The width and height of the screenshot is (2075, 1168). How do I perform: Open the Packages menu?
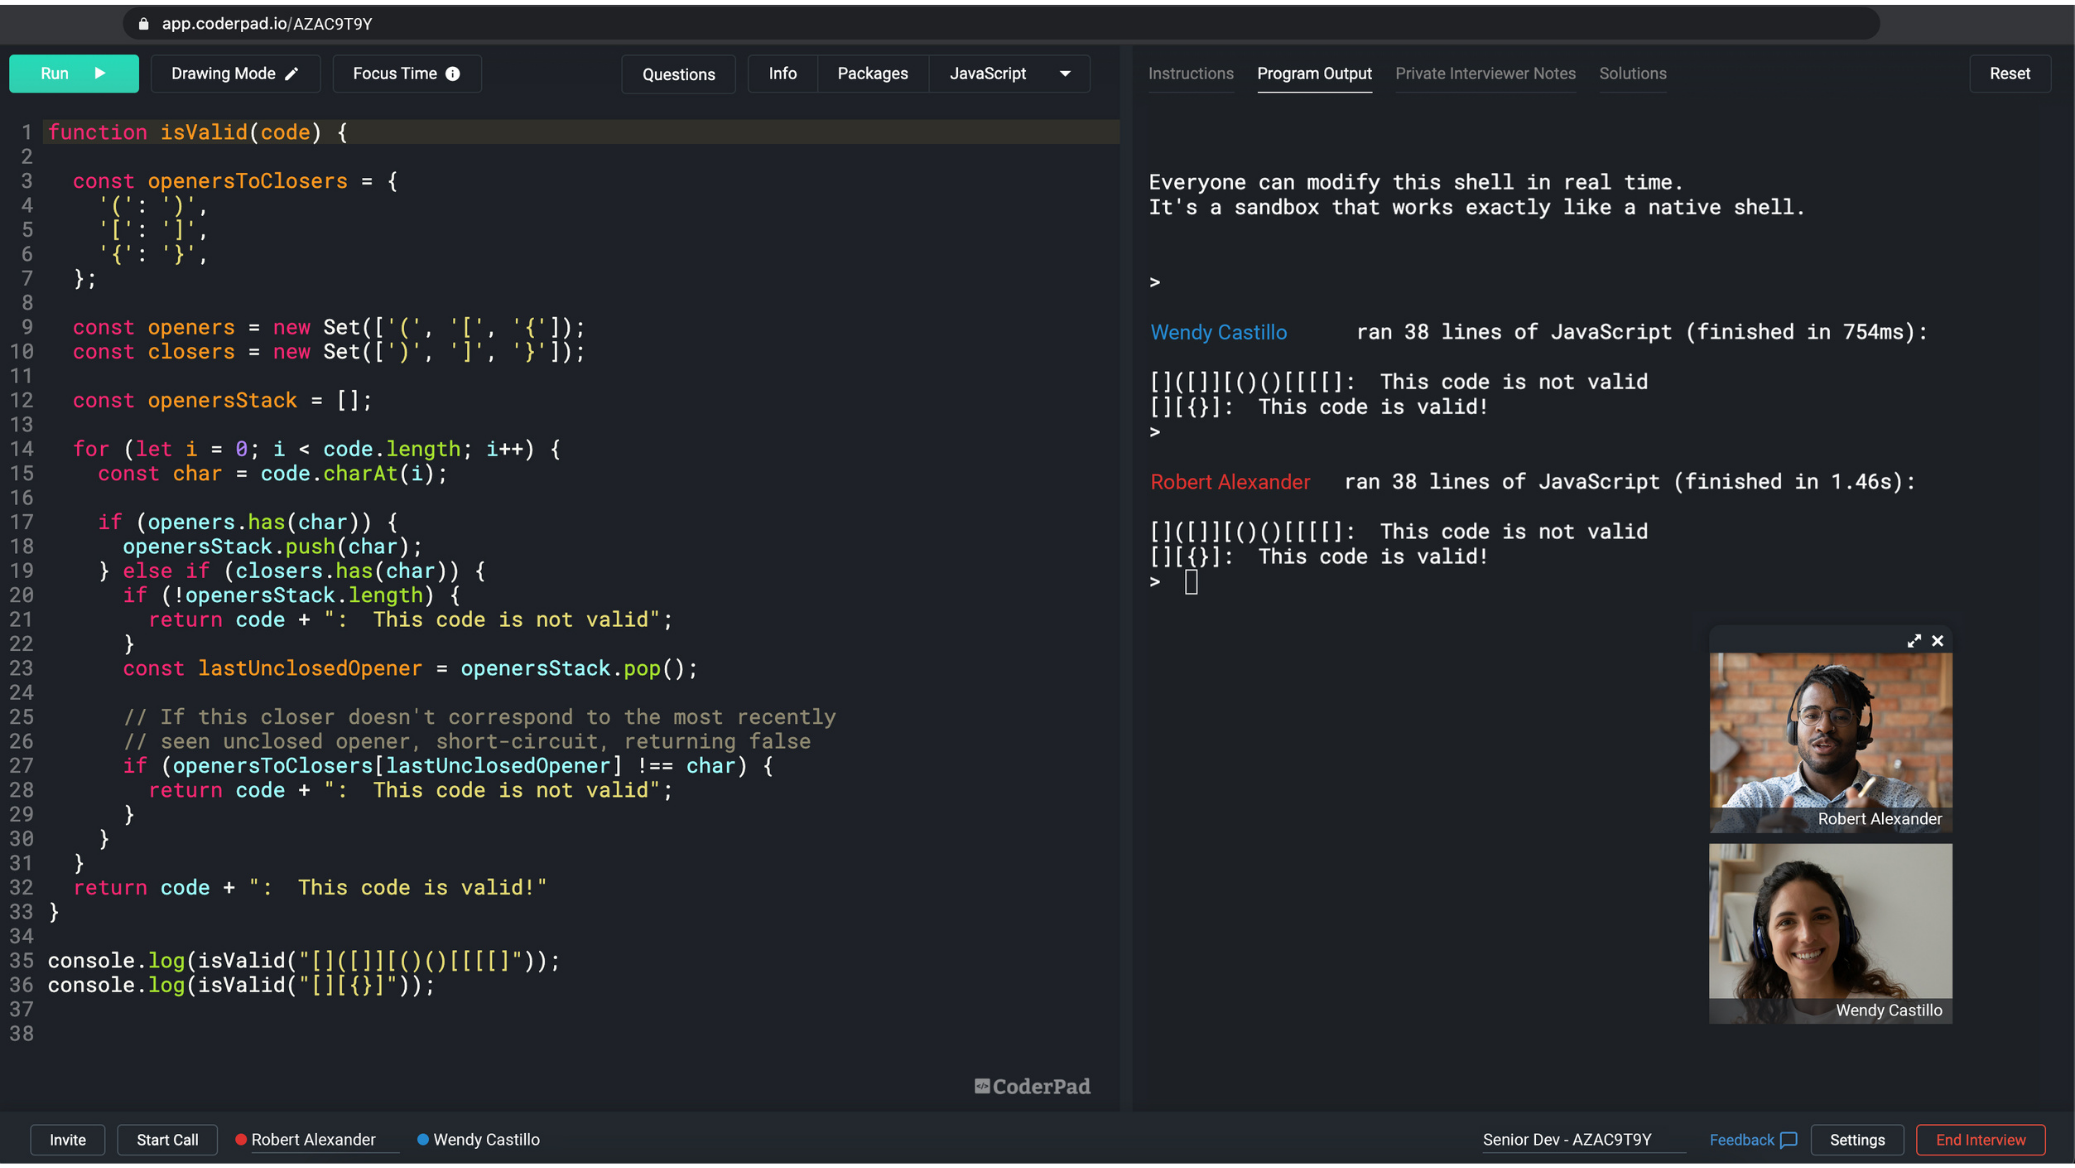tap(872, 74)
